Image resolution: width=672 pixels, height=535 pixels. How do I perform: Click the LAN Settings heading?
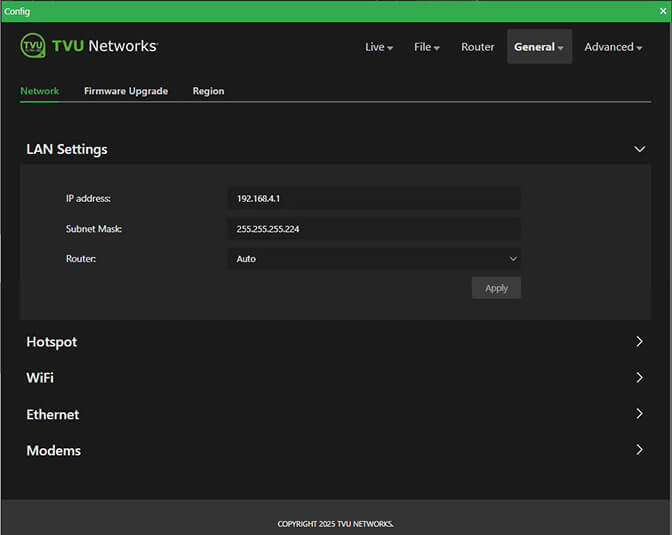click(x=67, y=149)
